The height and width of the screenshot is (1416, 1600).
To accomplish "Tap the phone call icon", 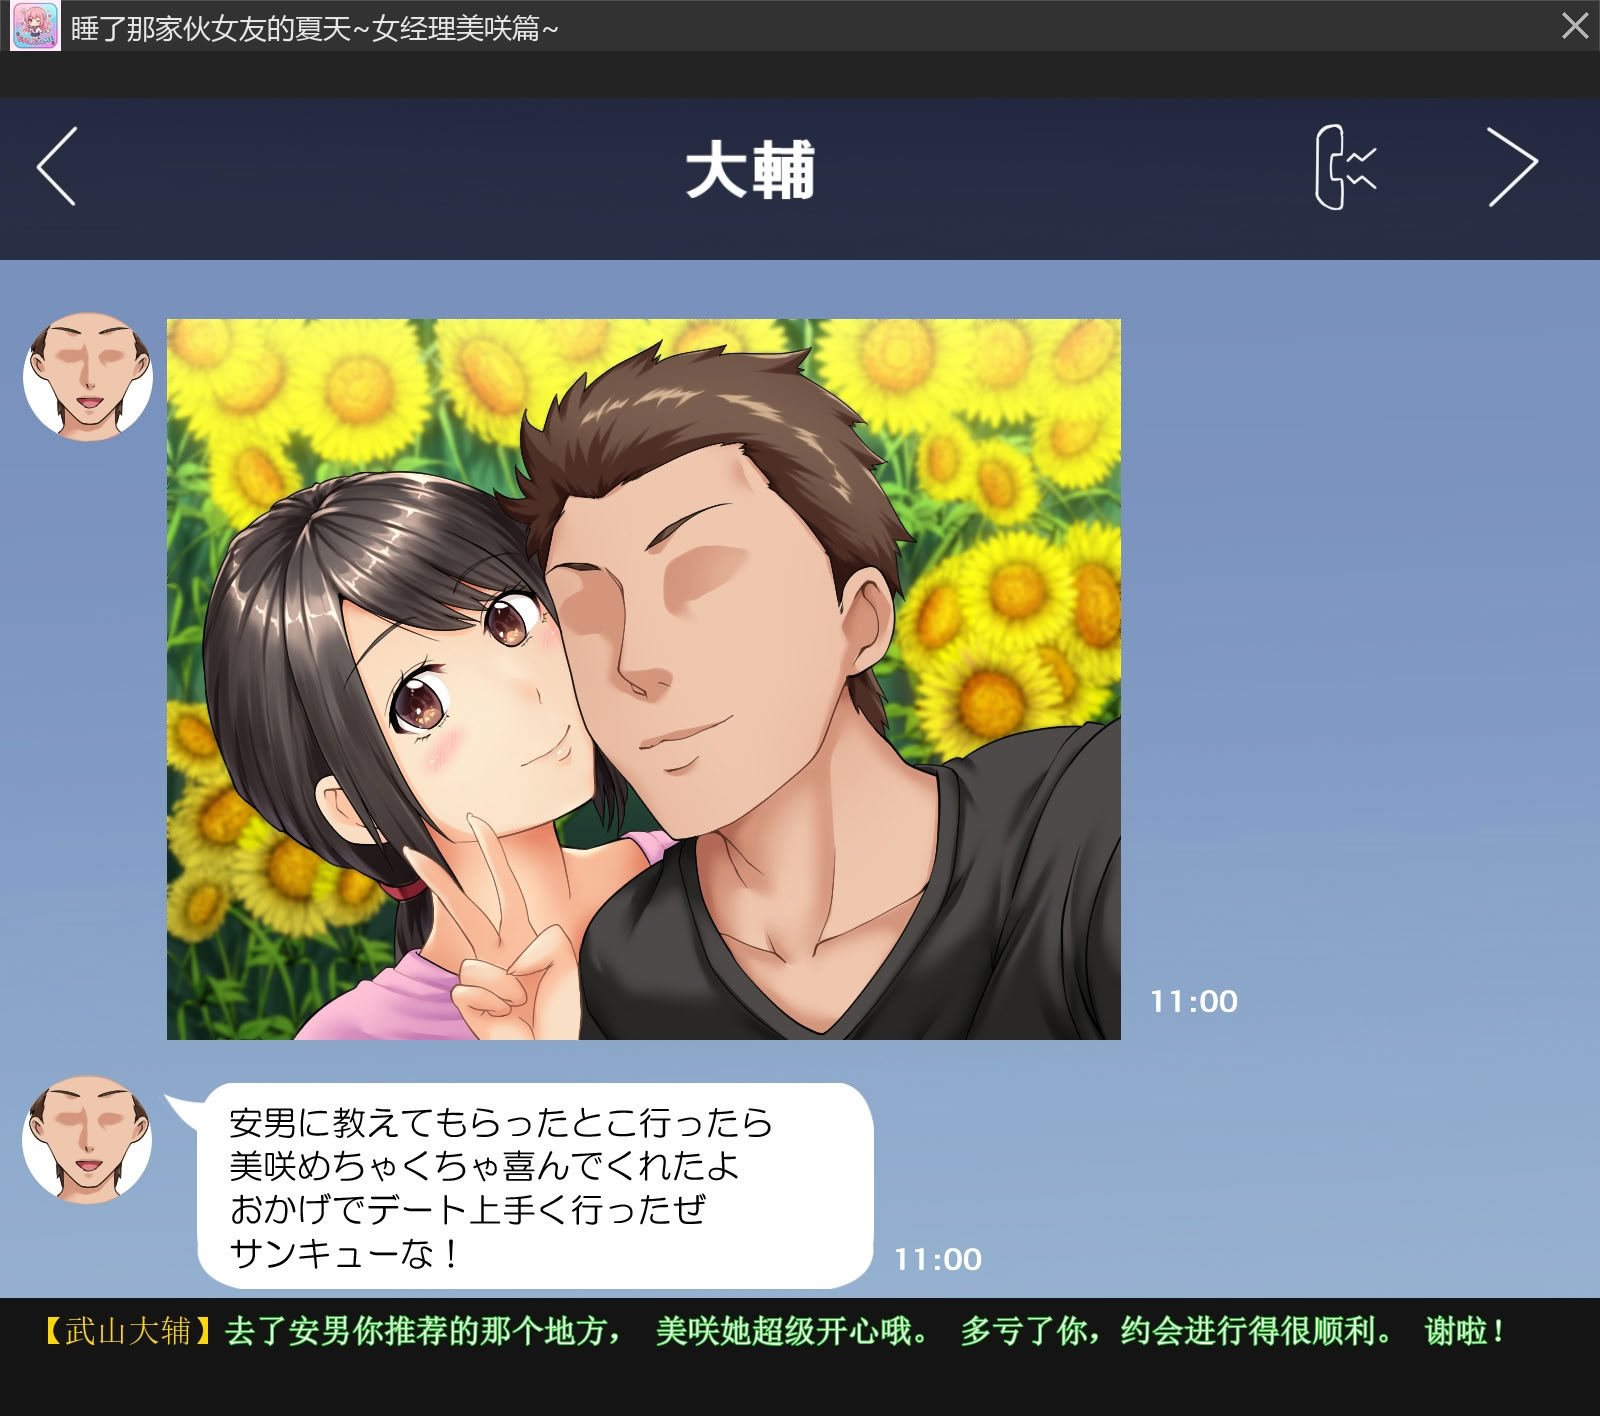I will click(1344, 167).
